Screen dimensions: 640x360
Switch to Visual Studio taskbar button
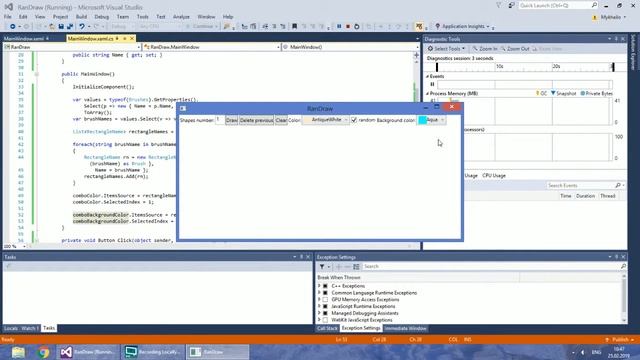tap(88, 352)
